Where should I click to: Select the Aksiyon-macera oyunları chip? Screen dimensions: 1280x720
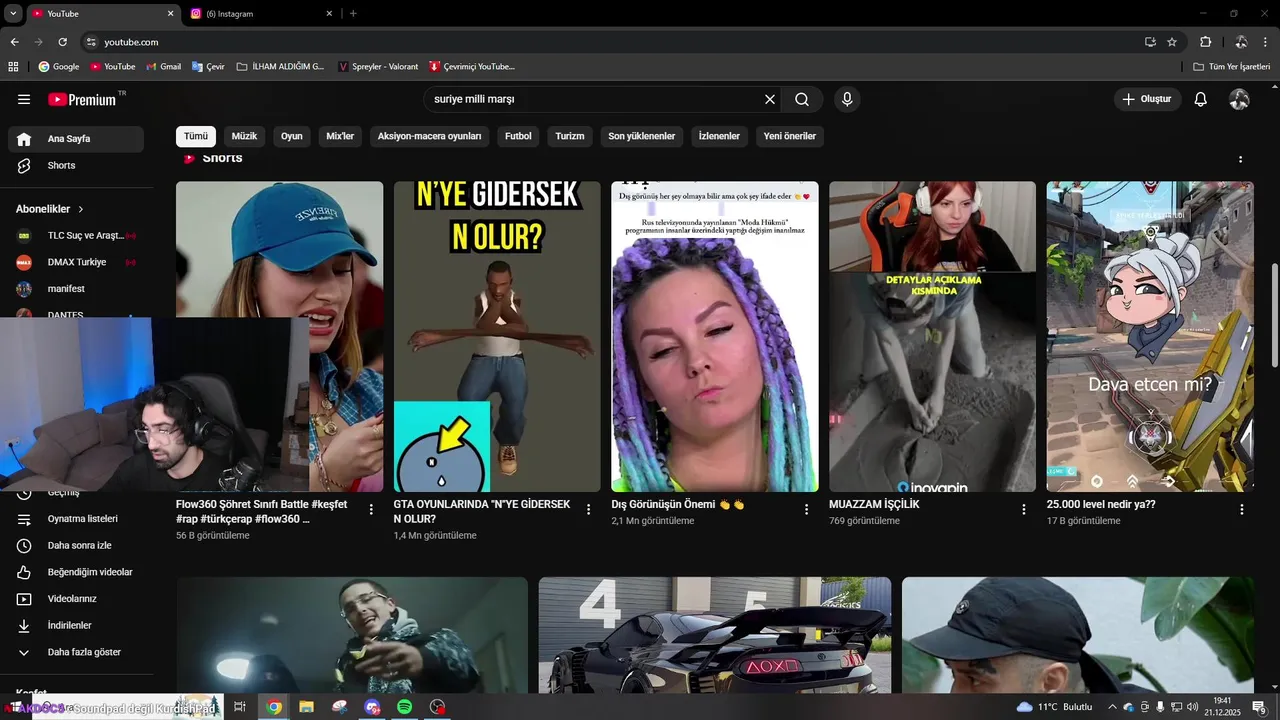(430, 136)
